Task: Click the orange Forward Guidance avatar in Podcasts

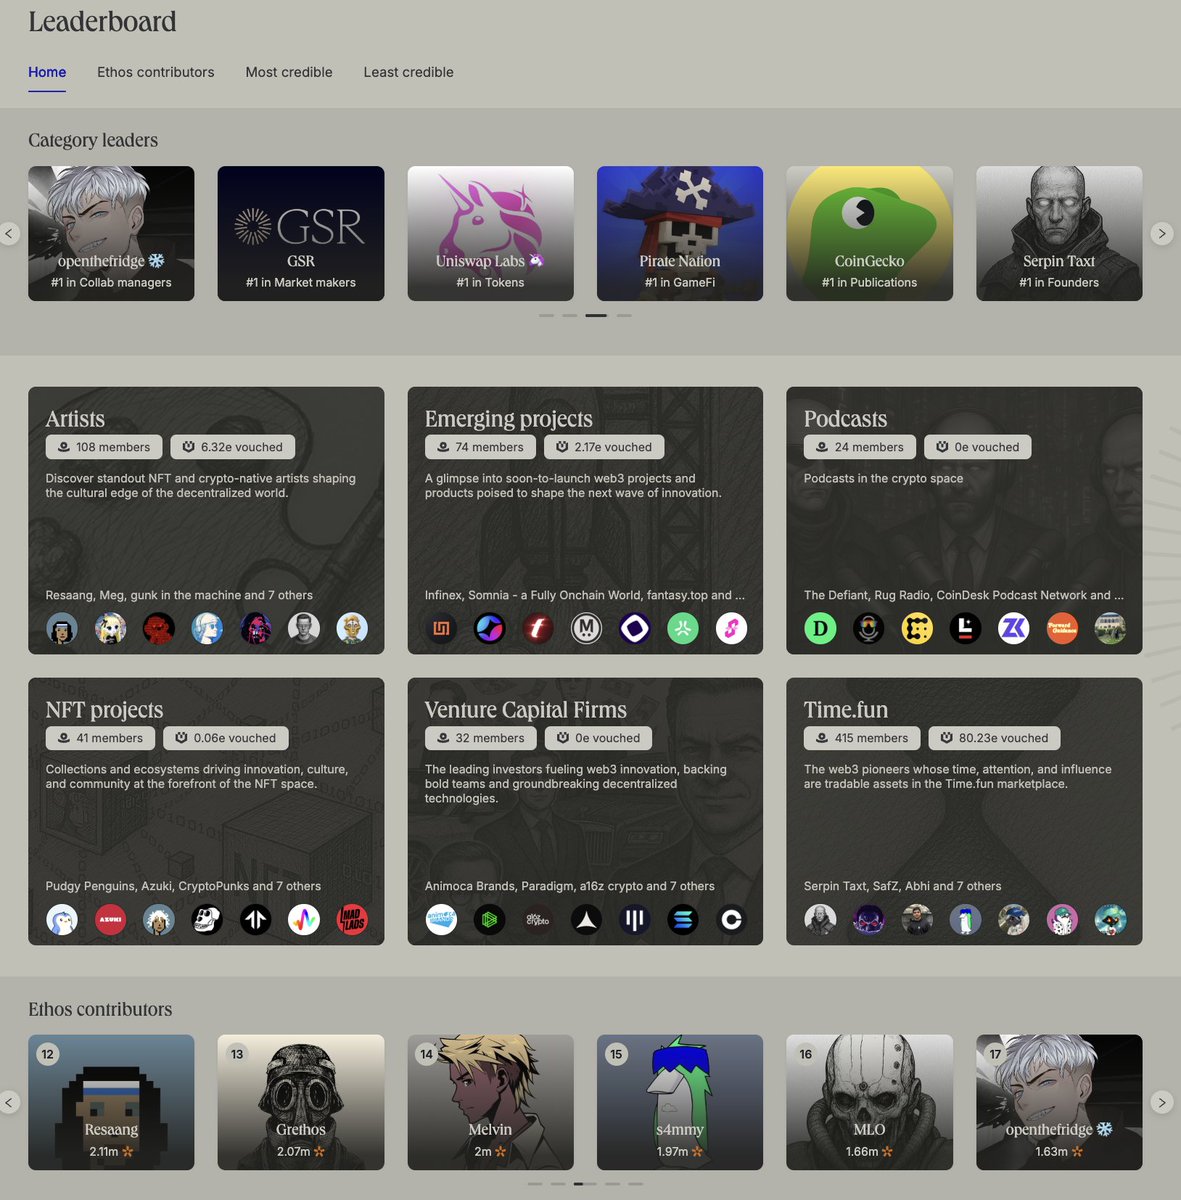Action: point(1062,628)
